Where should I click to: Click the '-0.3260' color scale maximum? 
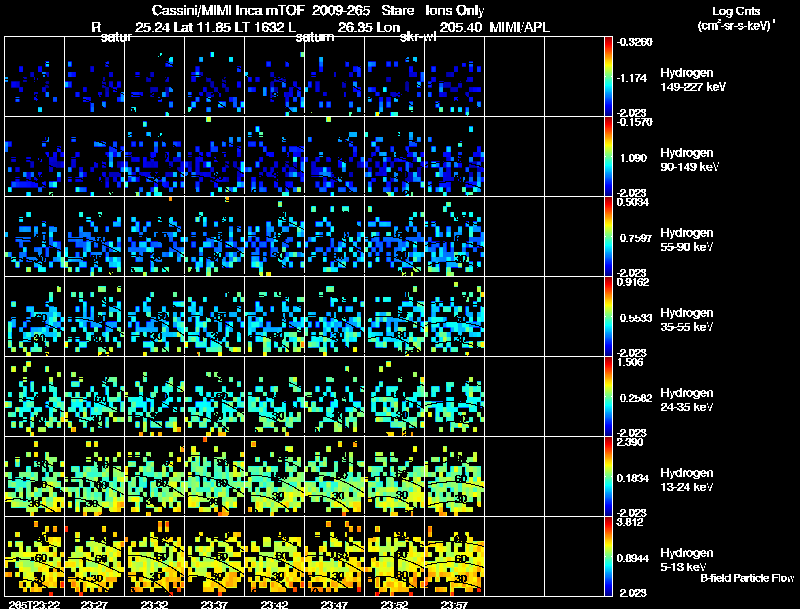click(x=634, y=42)
